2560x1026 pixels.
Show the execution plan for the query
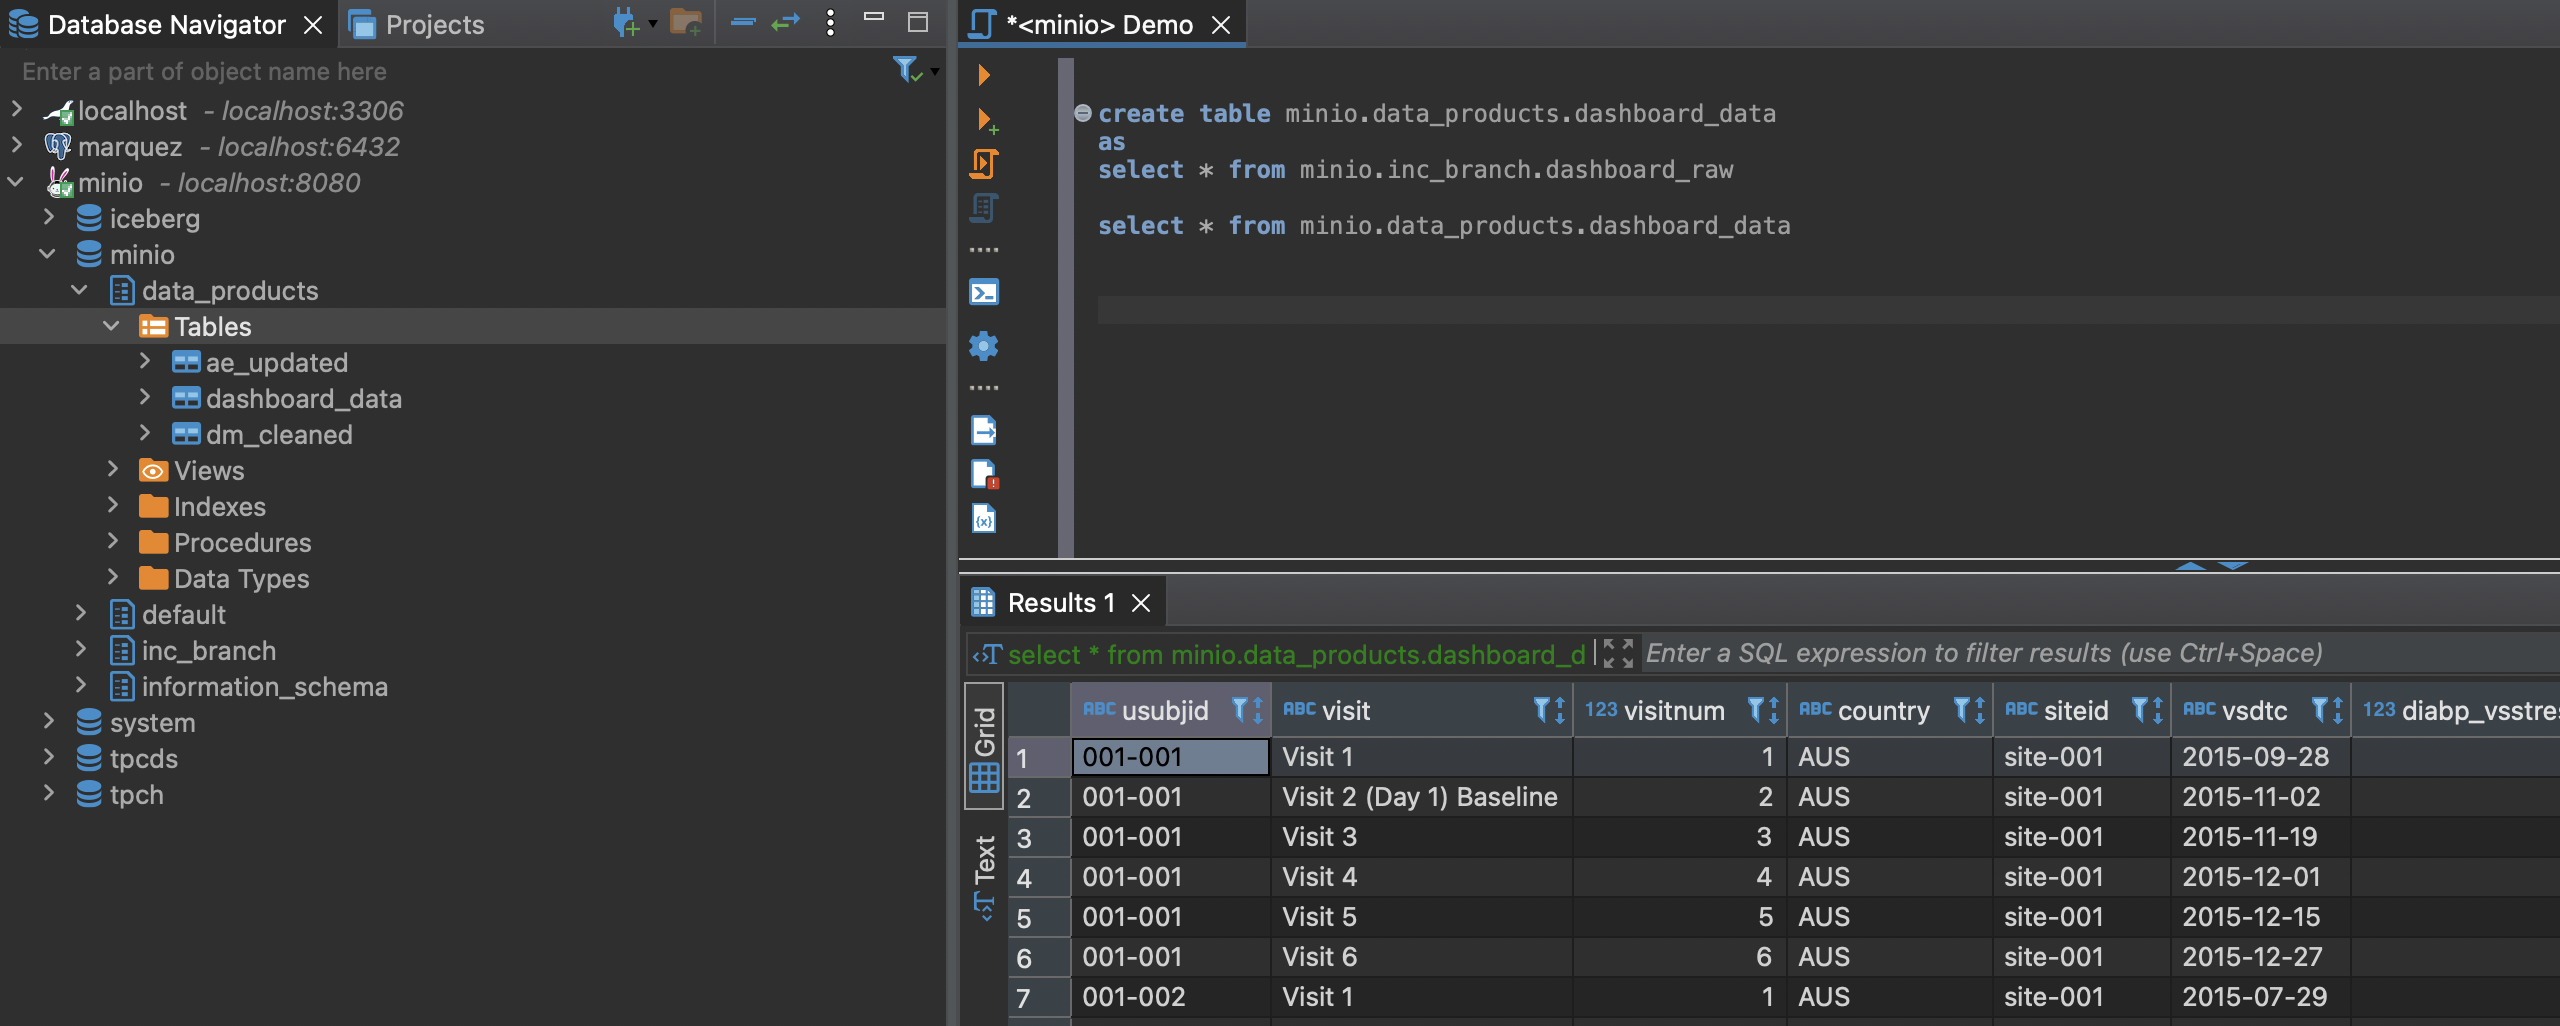[x=984, y=208]
